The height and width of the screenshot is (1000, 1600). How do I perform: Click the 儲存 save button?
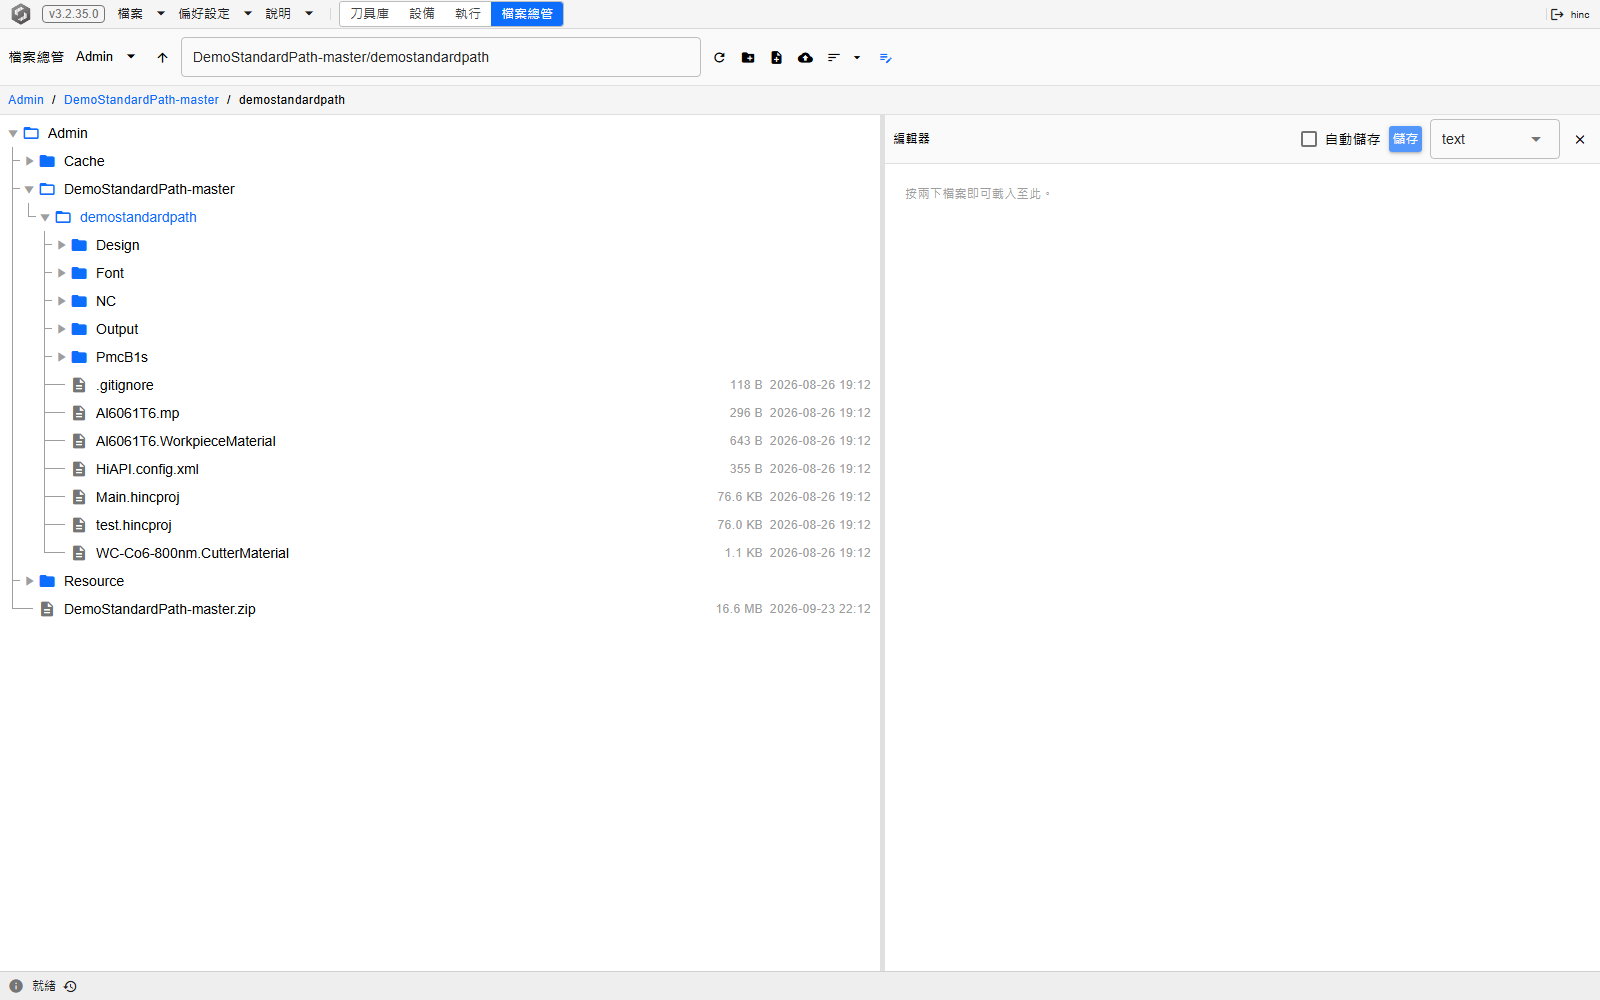[1405, 139]
